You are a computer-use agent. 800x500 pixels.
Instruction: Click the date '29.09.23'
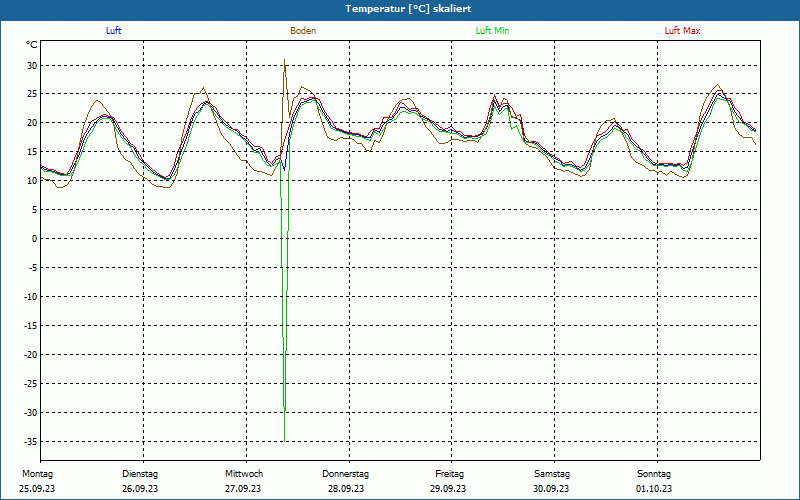[x=448, y=489]
